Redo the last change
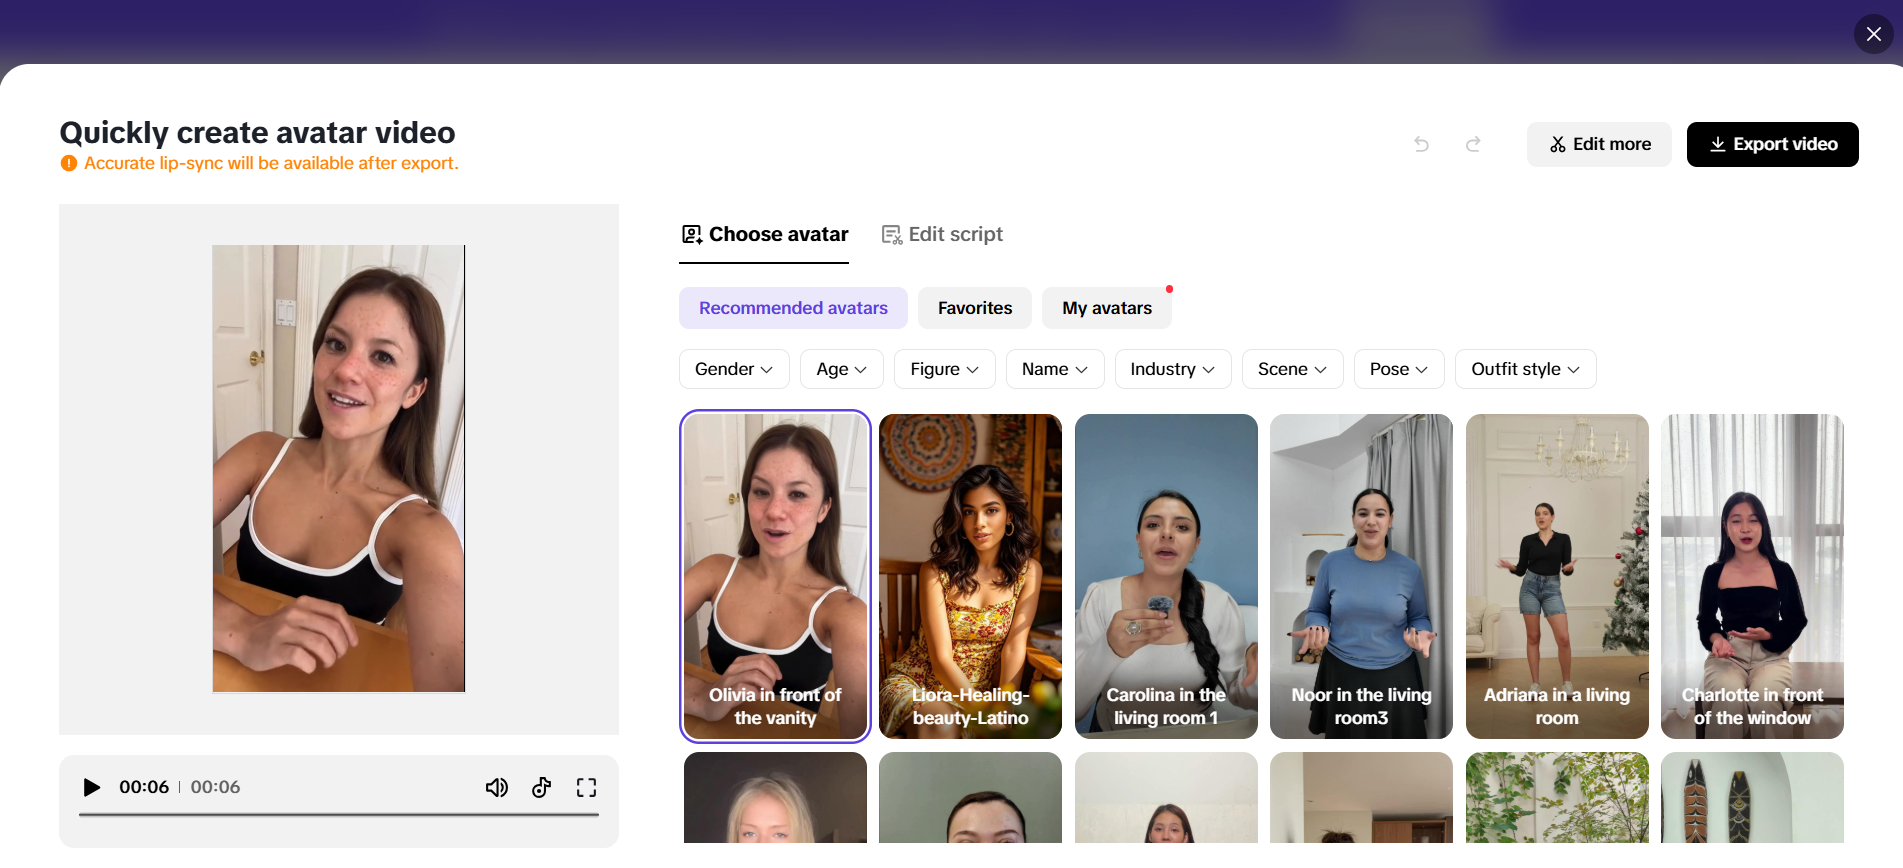Screen dimensions: 1903x868 (x=1473, y=144)
